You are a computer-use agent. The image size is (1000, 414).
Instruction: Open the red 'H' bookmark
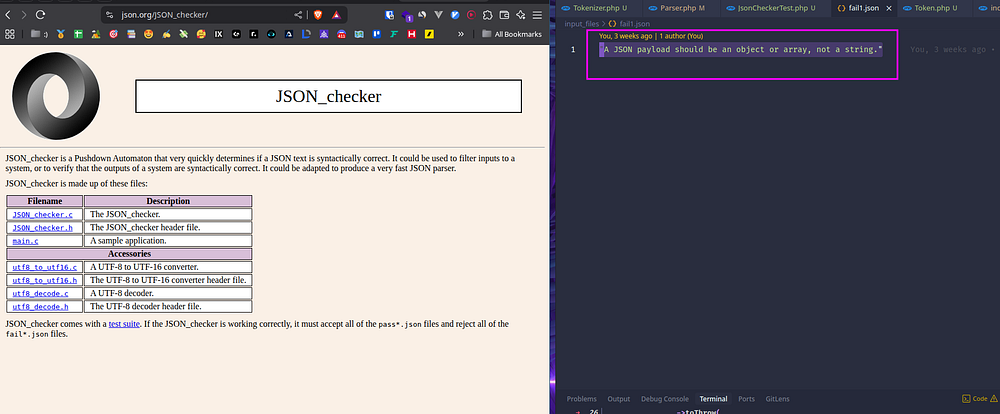tap(412, 34)
